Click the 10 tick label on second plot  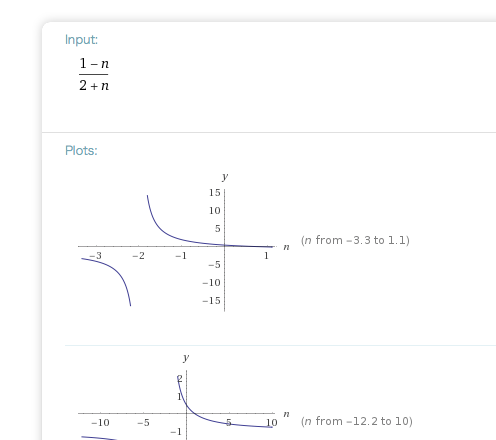(272, 423)
